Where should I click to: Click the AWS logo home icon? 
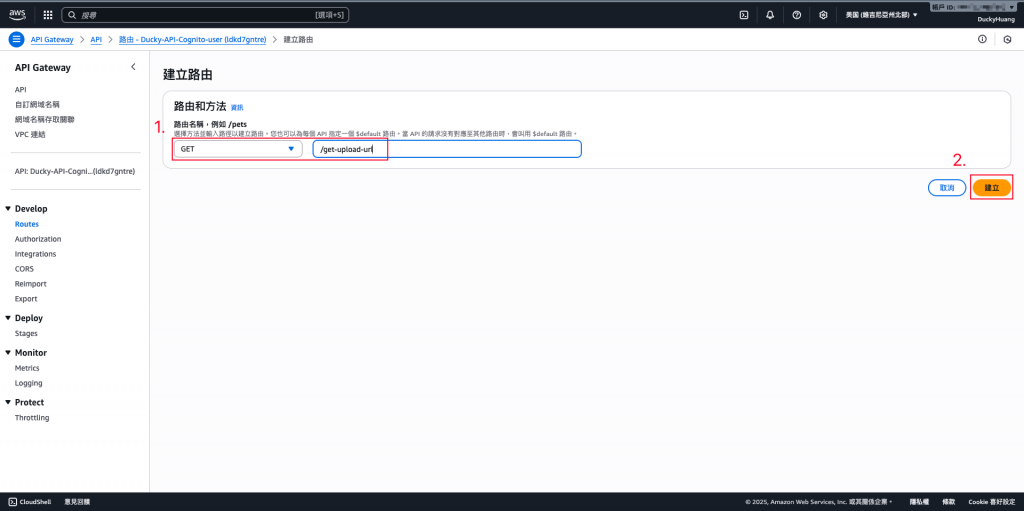pos(17,14)
